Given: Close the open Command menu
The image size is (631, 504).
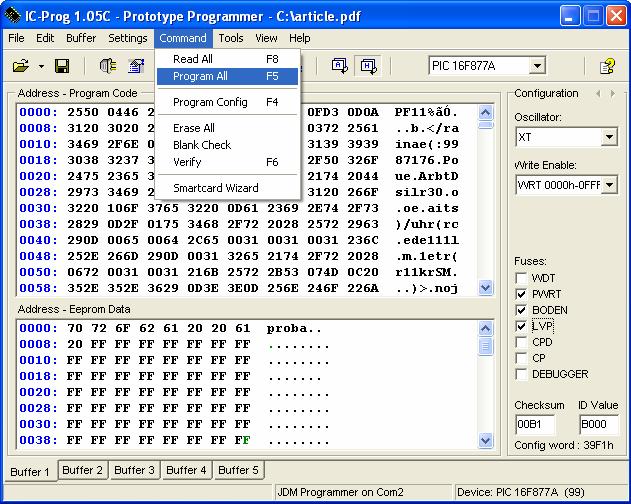Looking at the screenshot, I should pyautogui.click(x=183, y=38).
